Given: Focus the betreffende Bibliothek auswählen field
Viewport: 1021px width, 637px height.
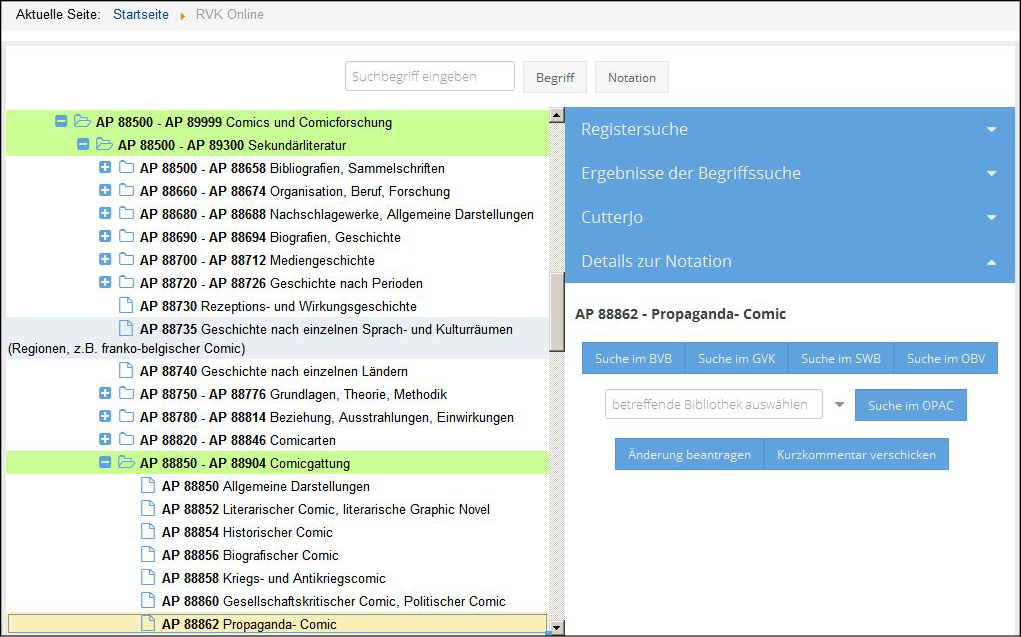Looking at the screenshot, I should 714,404.
